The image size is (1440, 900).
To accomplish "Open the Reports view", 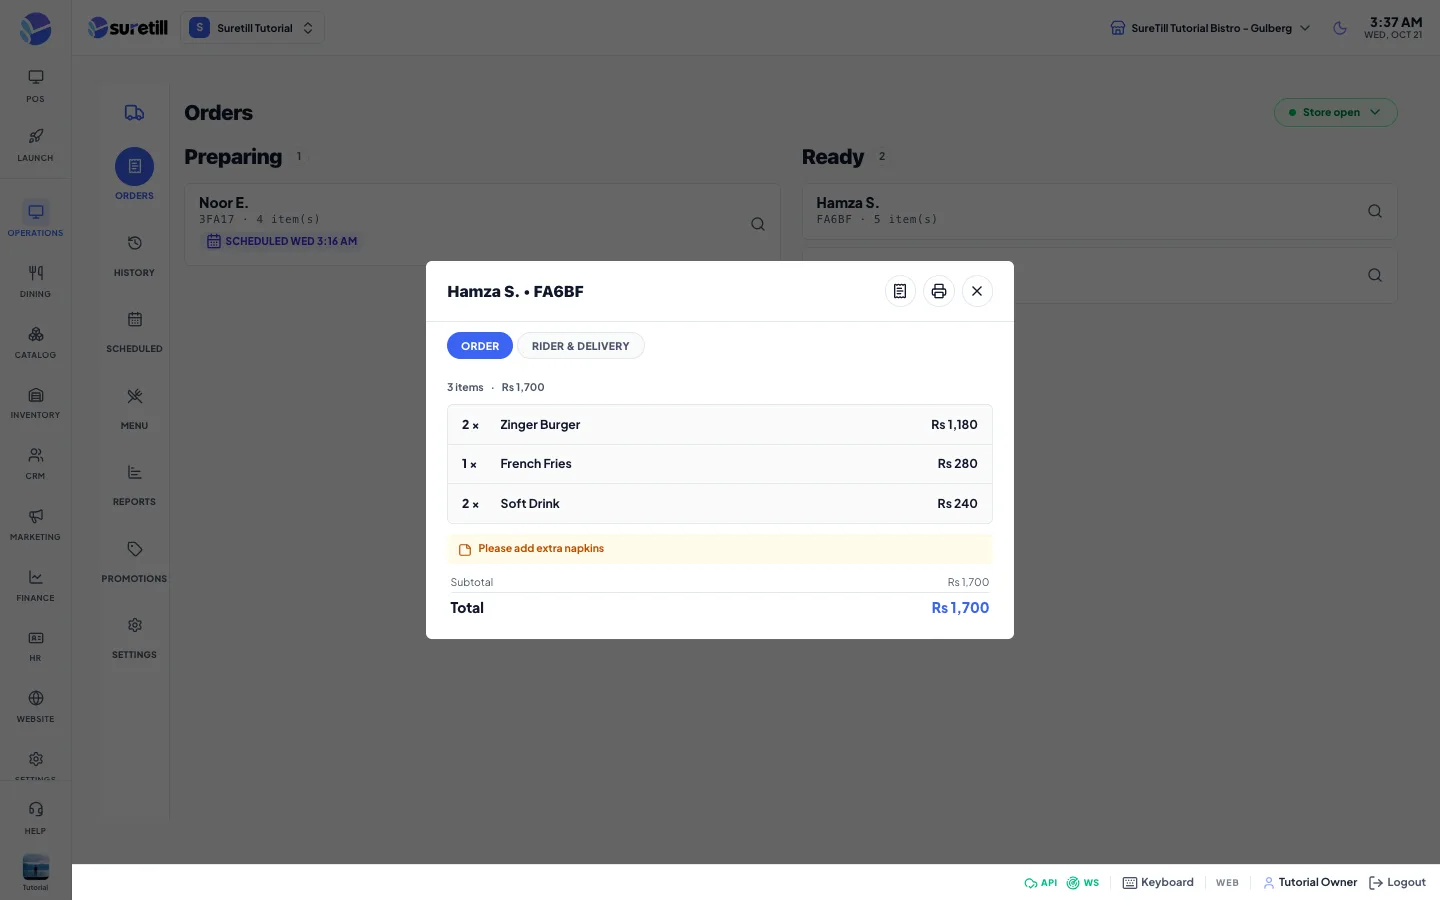I will [x=134, y=484].
